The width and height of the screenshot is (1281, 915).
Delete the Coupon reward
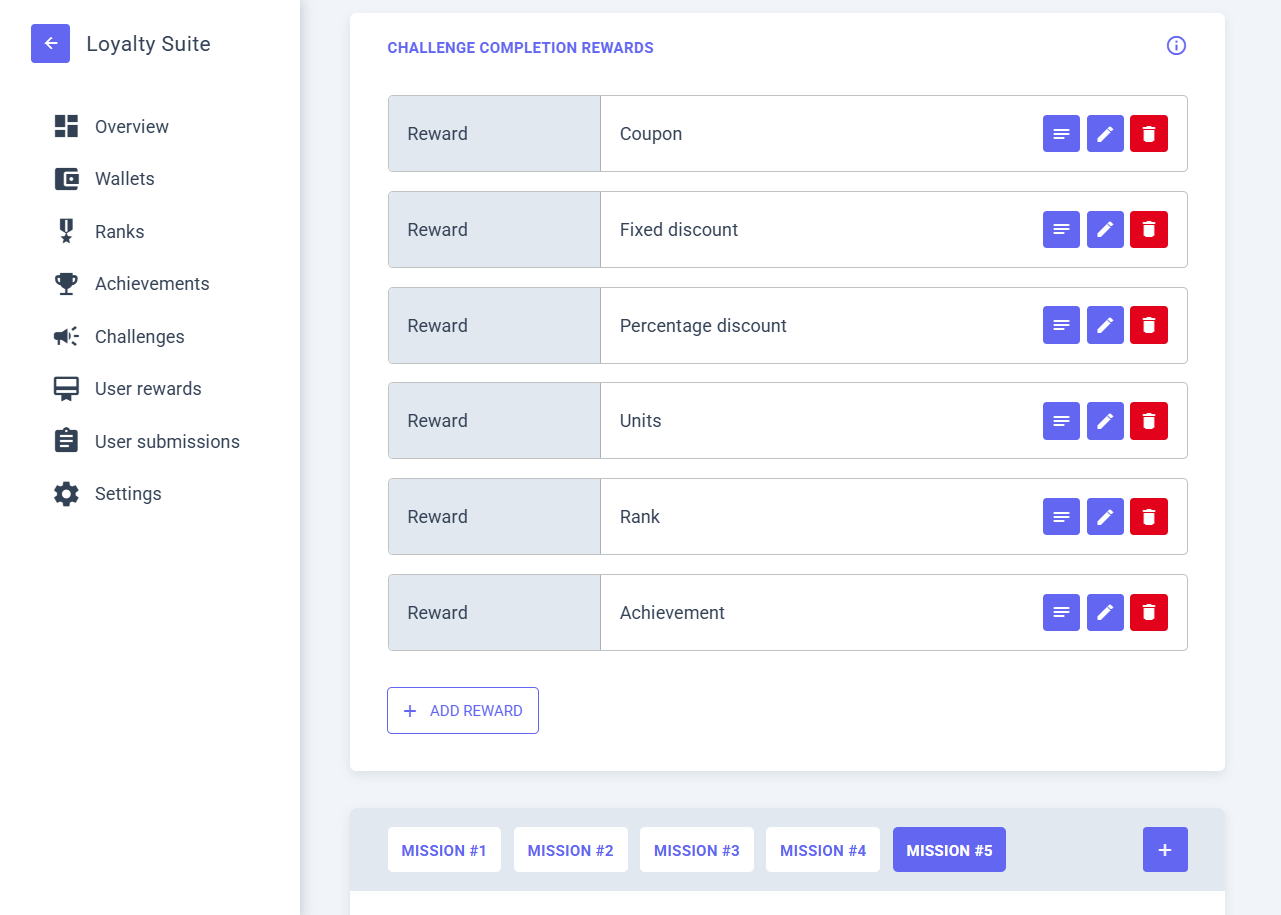[x=1149, y=134]
